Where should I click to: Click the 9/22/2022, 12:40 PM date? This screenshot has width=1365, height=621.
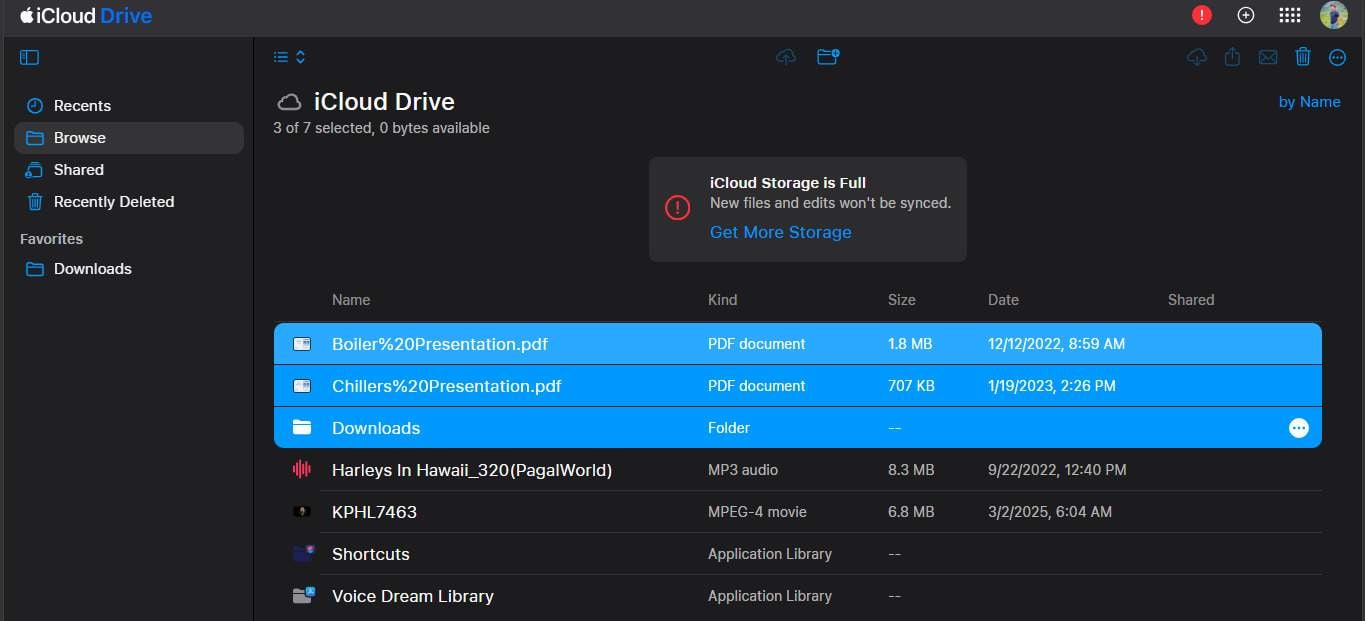click(x=1057, y=470)
